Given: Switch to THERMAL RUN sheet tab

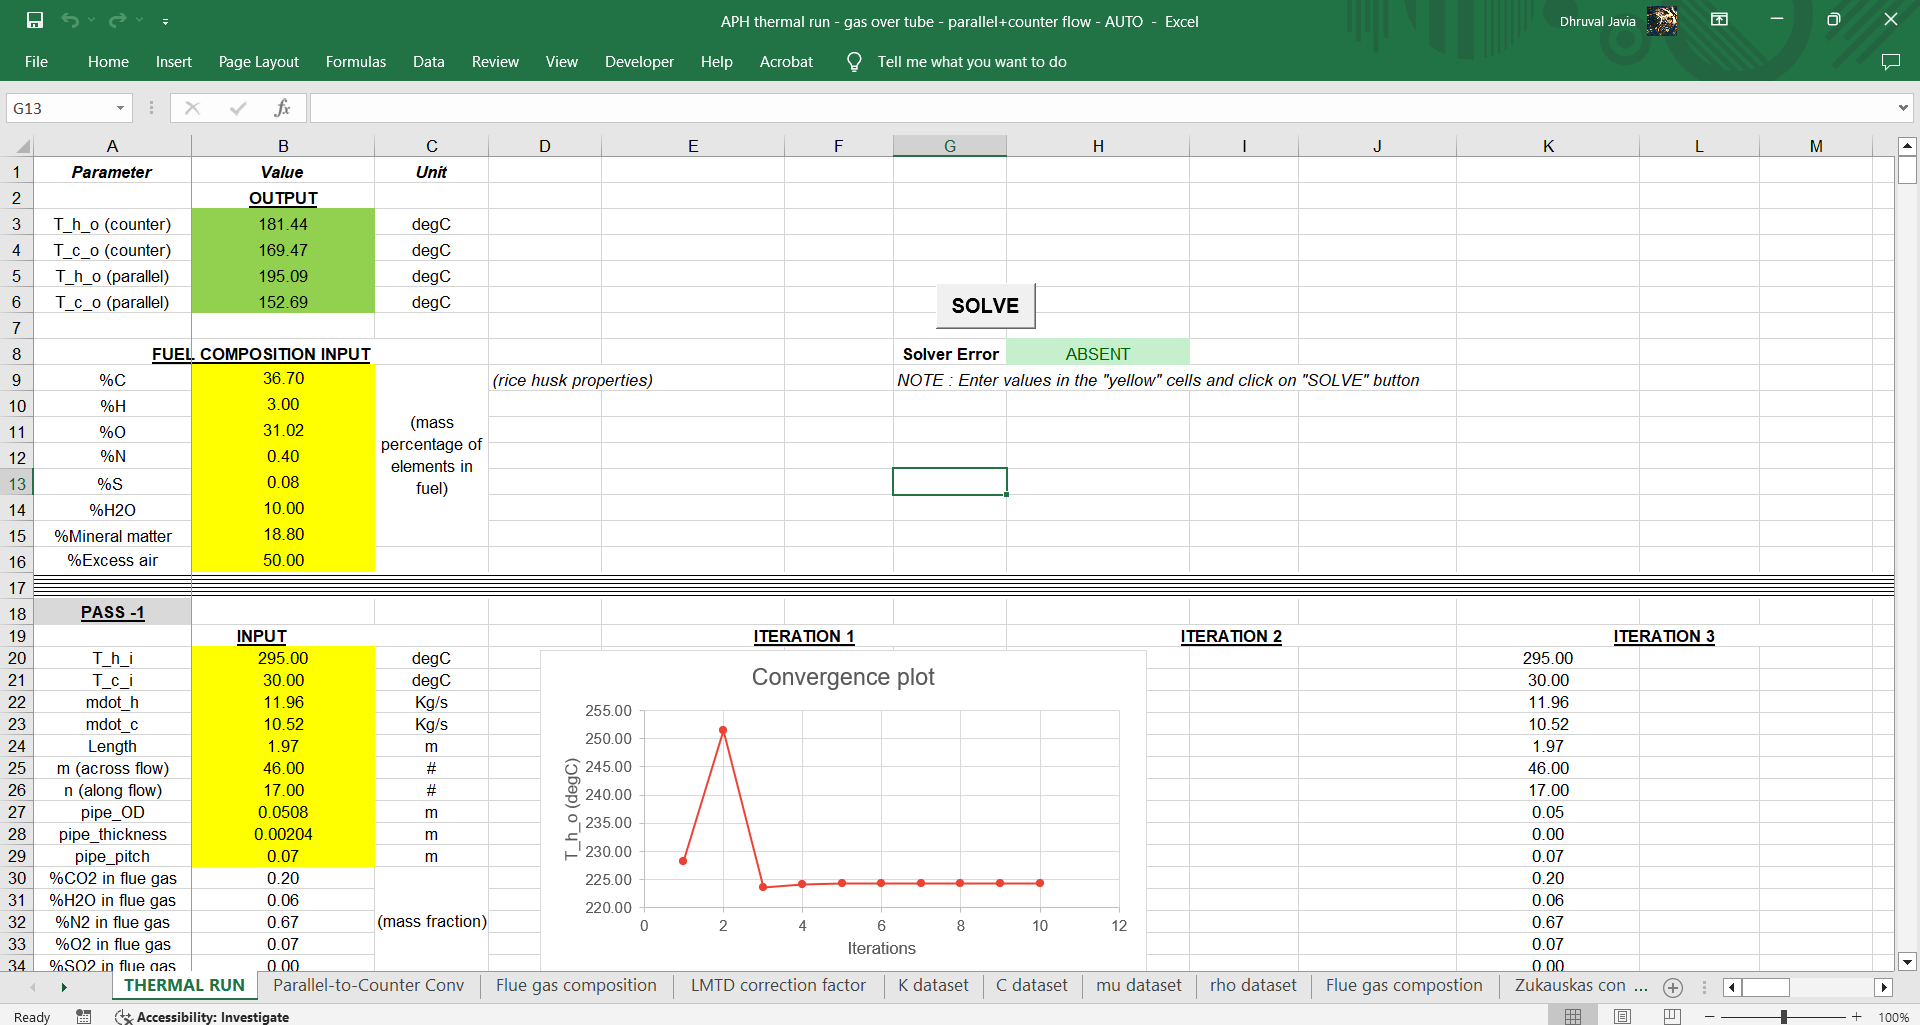Looking at the screenshot, I should point(184,985).
